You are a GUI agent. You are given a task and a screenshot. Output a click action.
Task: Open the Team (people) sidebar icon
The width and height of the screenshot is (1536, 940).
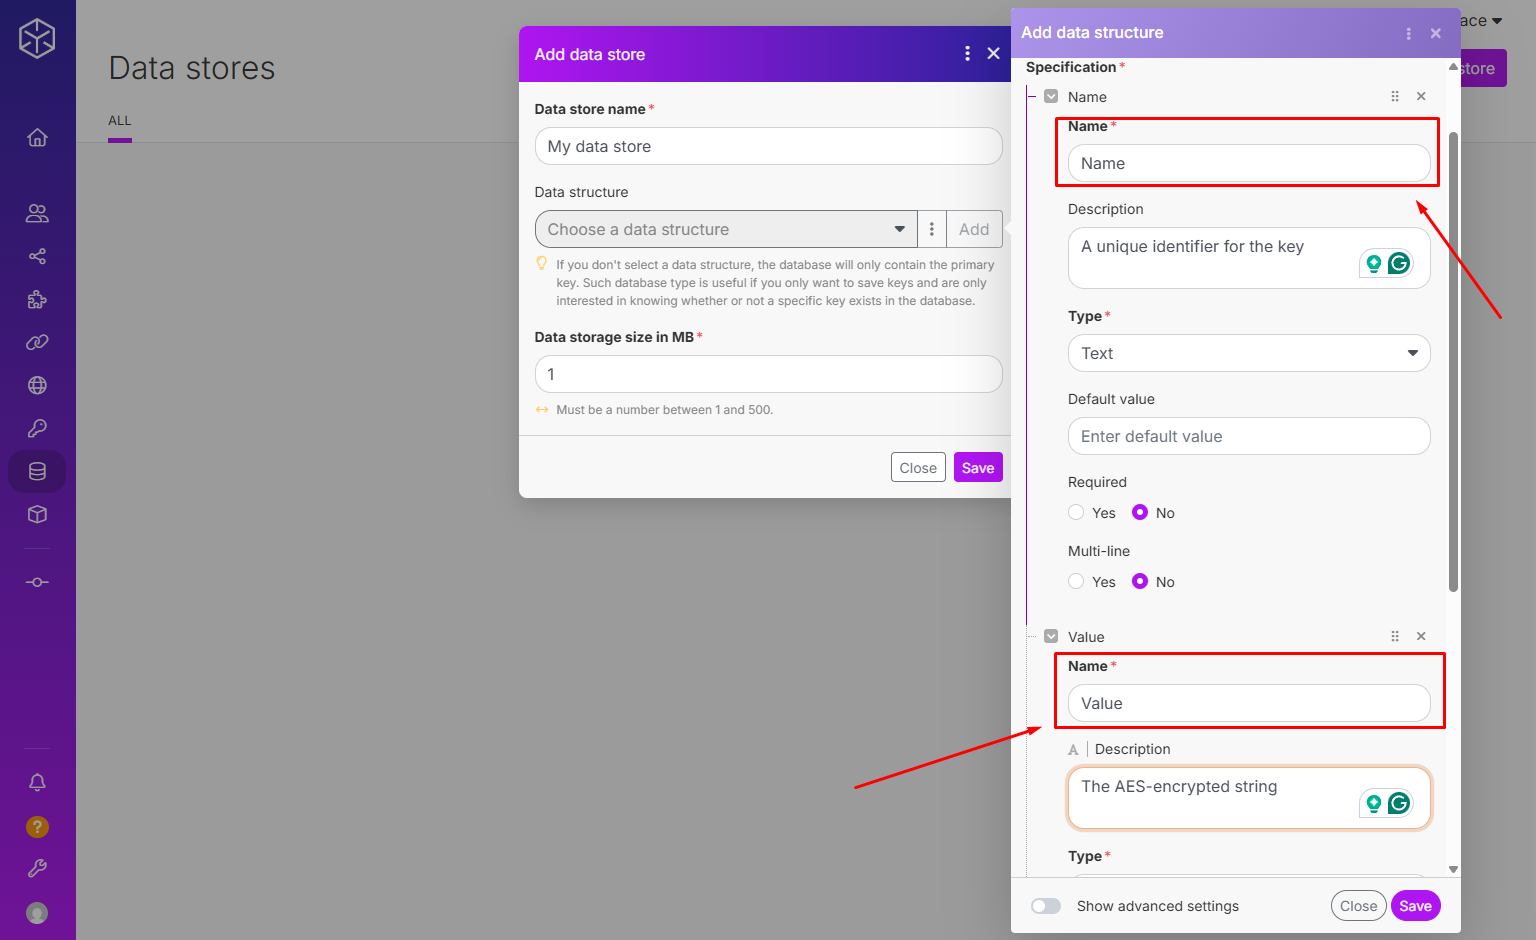37,213
